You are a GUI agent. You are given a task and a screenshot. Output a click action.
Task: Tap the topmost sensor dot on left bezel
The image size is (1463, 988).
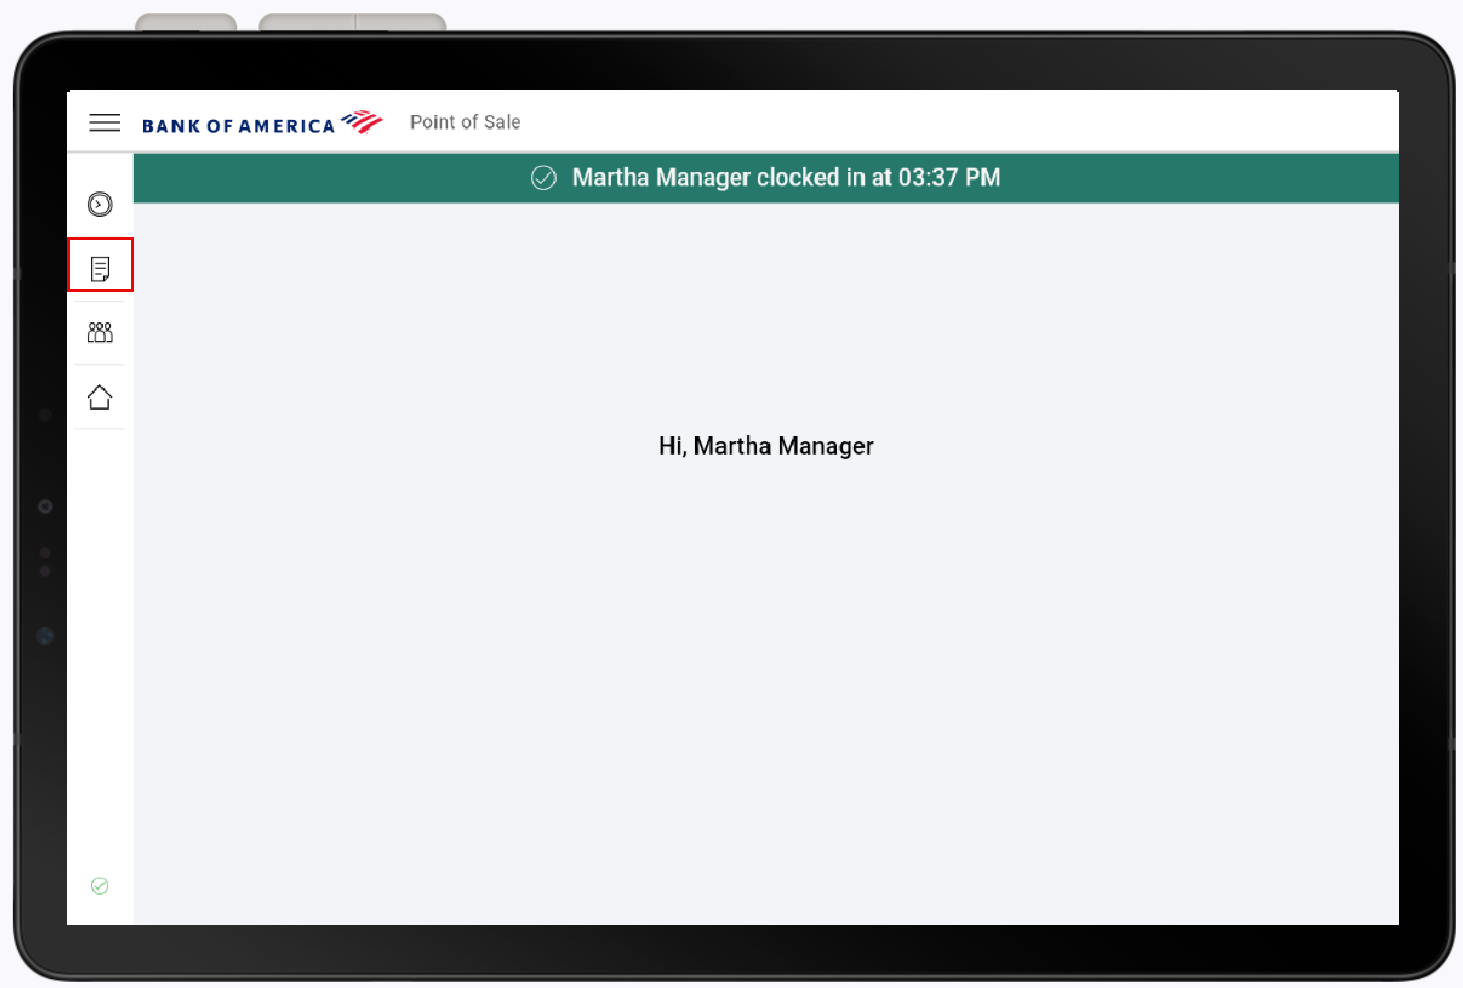tap(45, 414)
